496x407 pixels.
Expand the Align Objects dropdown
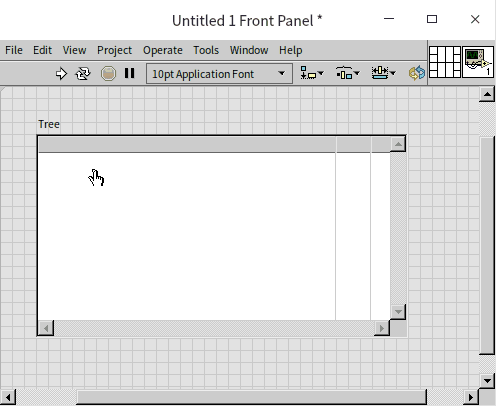tap(312, 73)
